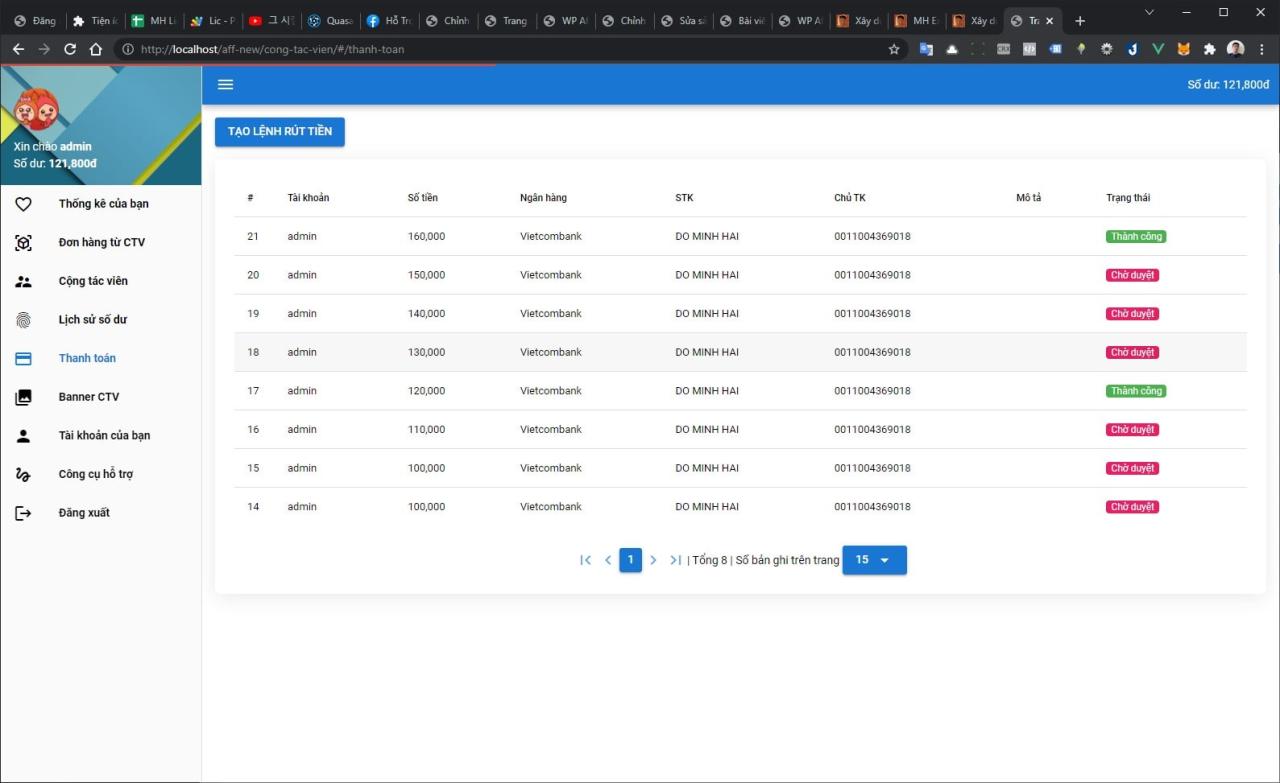Click the bookmark star in the address bar
The height and width of the screenshot is (783, 1280).
click(x=893, y=48)
